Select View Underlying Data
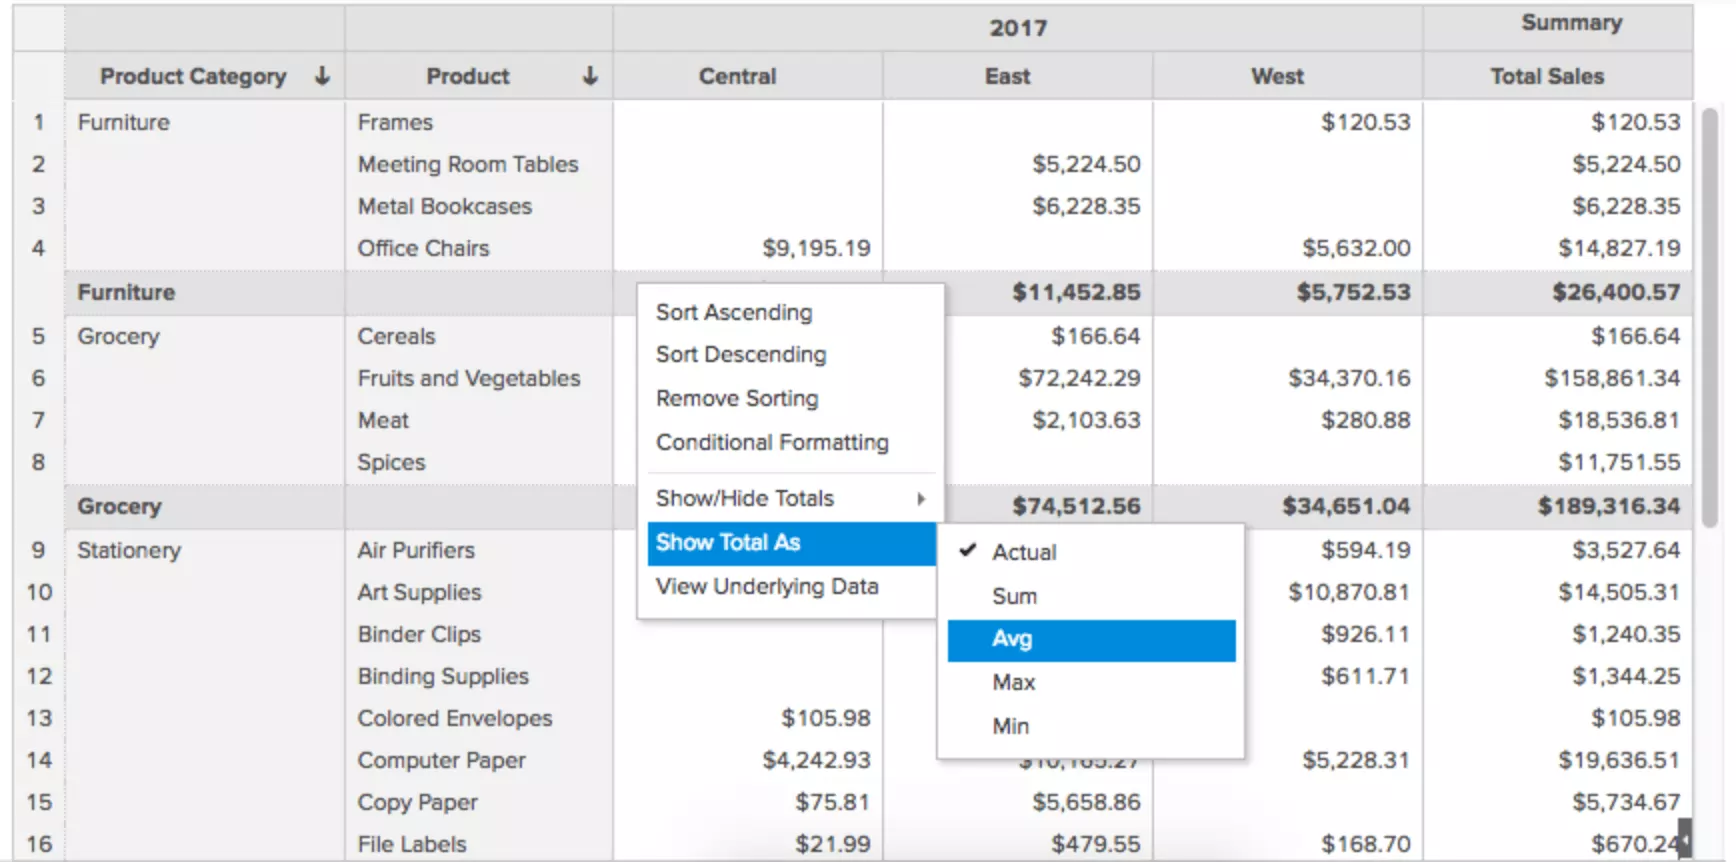Image resolution: width=1736 pixels, height=862 pixels. pyautogui.click(x=766, y=586)
